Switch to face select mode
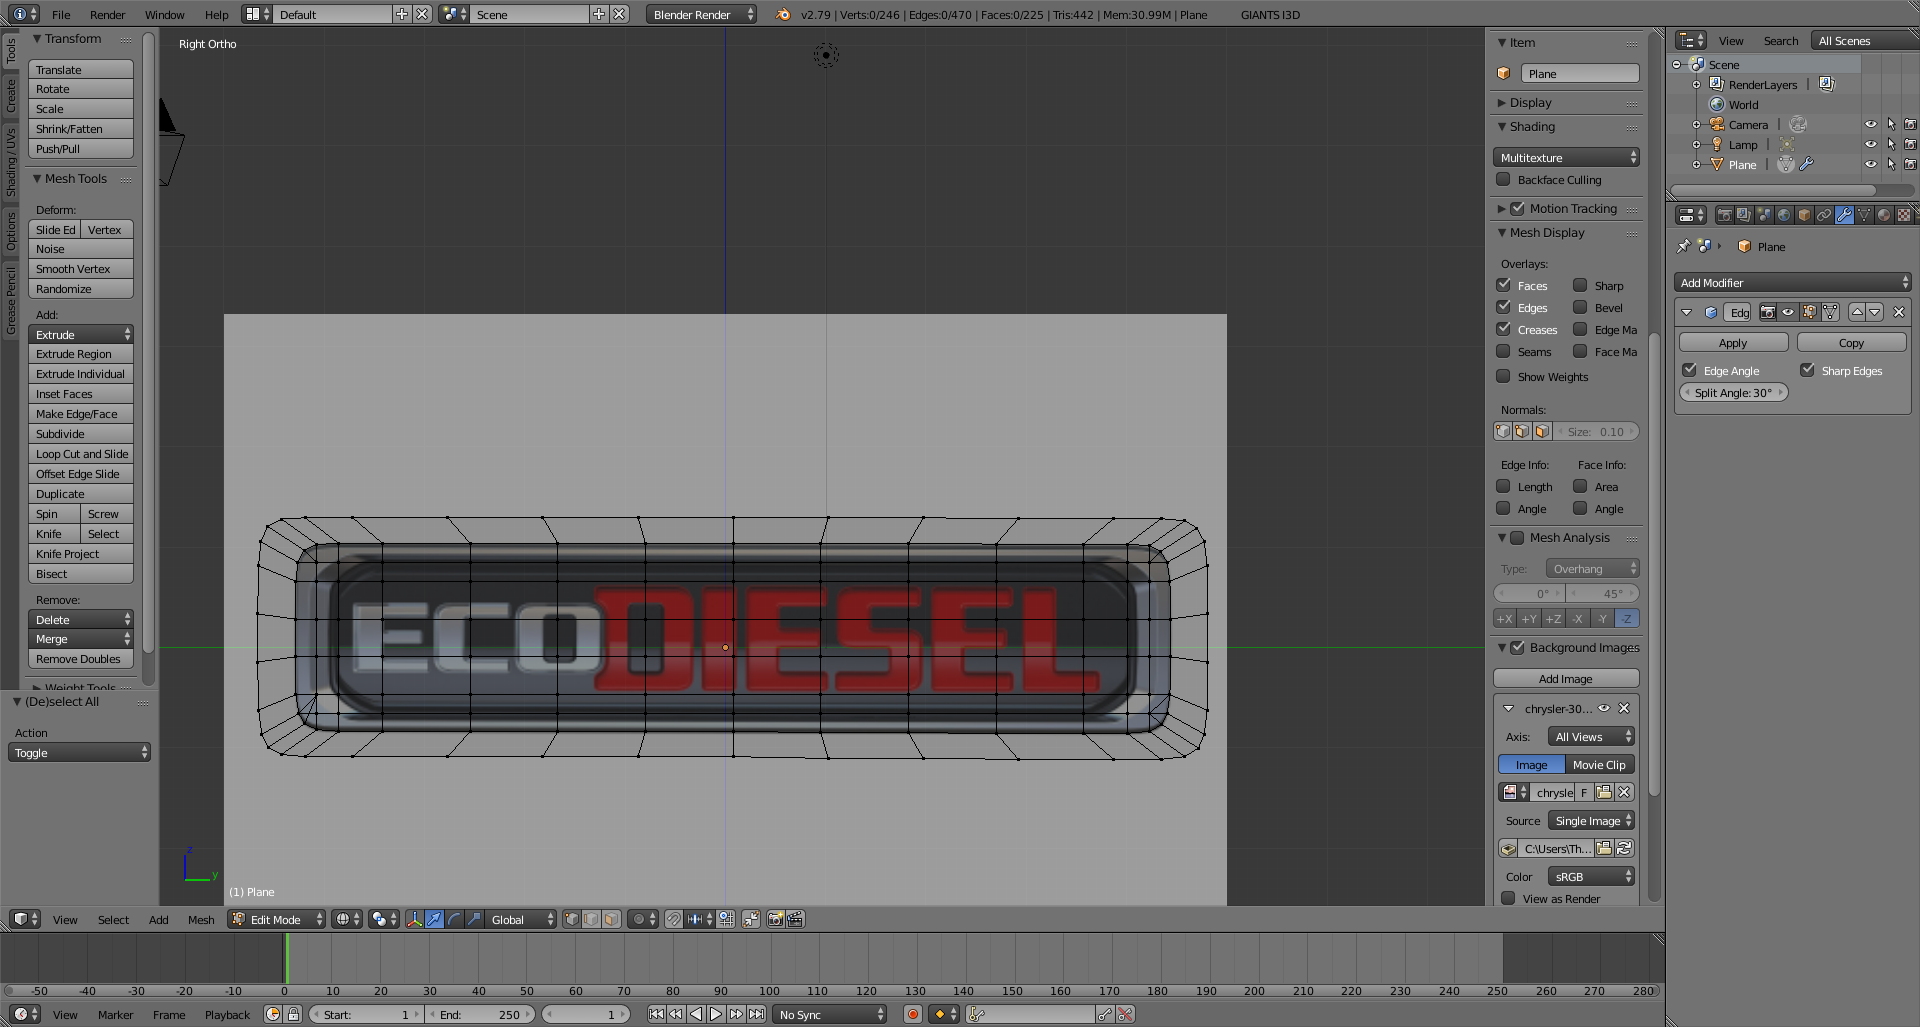This screenshot has height=1027, width=1920. point(612,919)
